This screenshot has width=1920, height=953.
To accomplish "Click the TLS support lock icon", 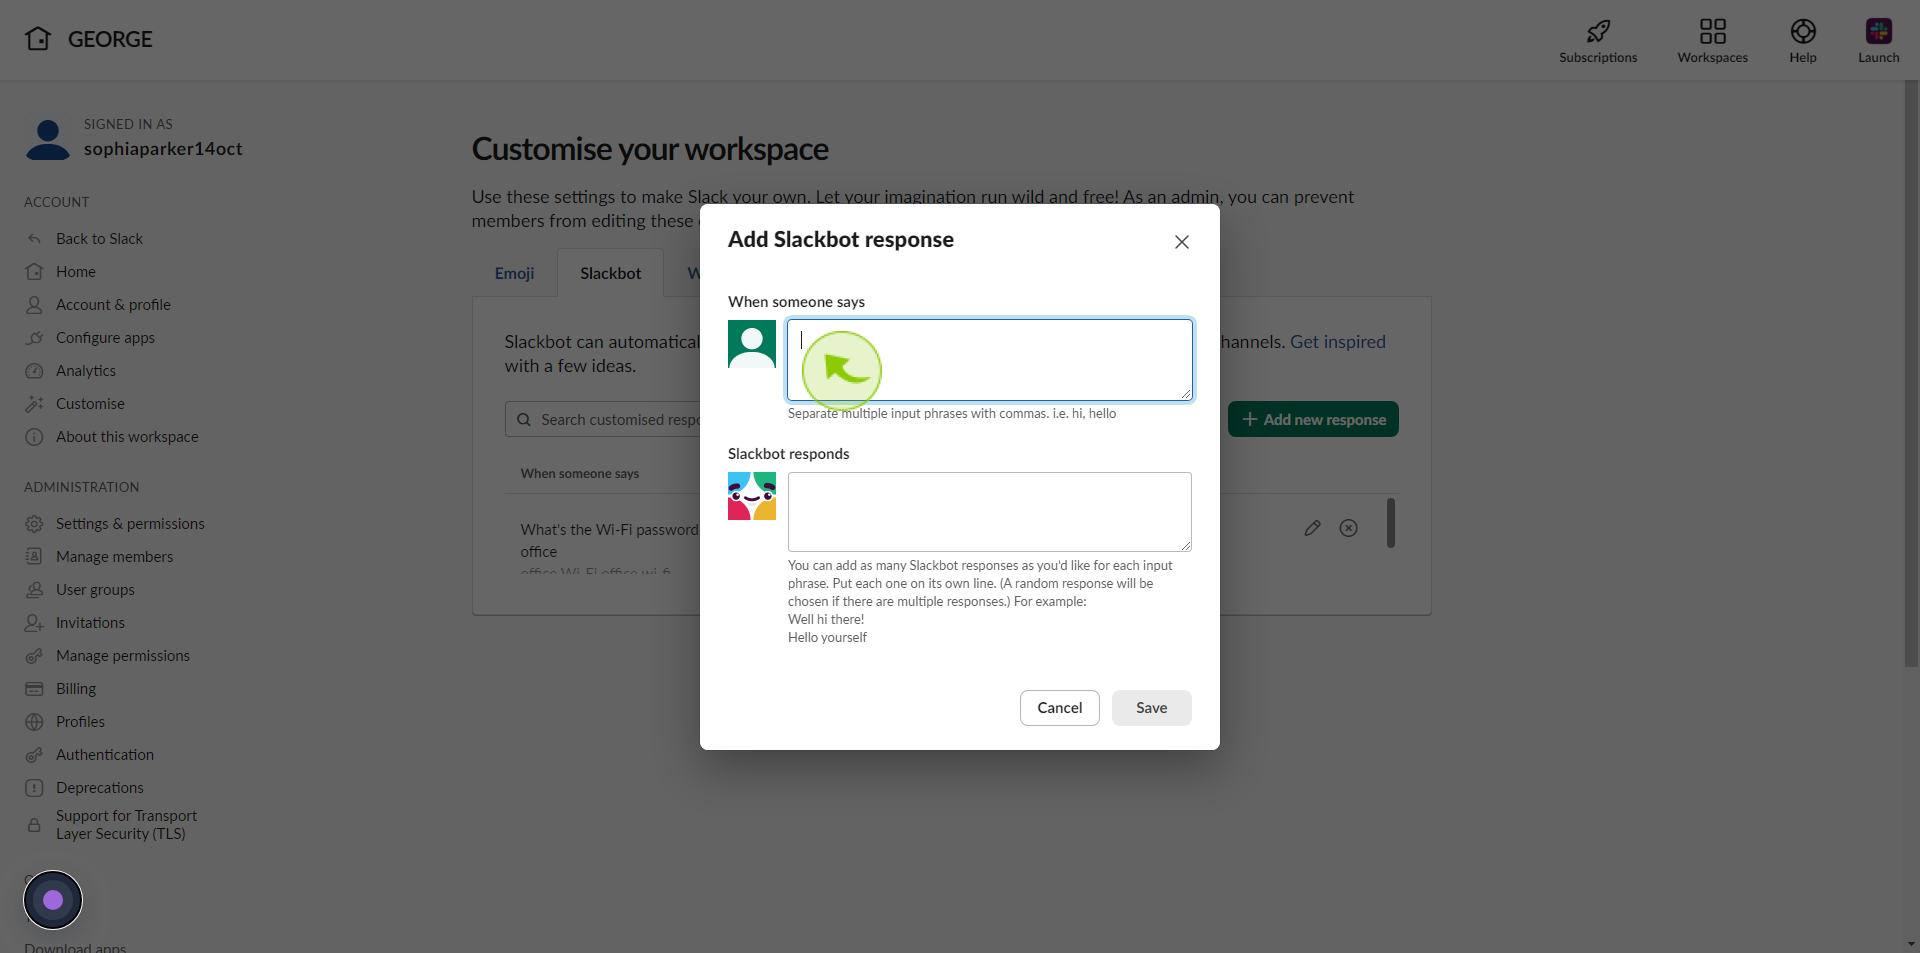I will [x=34, y=825].
